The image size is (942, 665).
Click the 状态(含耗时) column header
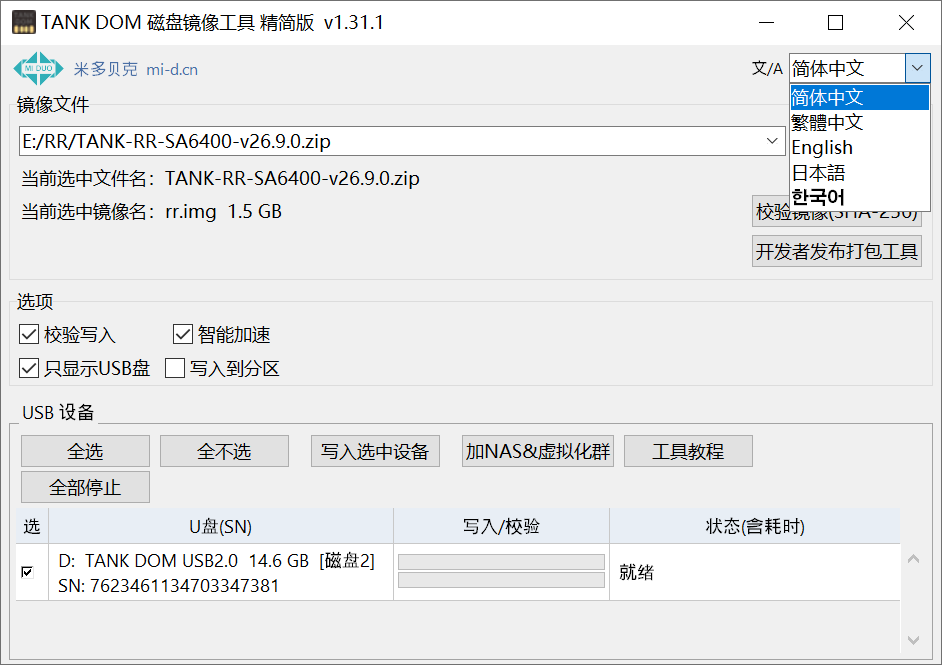click(755, 526)
